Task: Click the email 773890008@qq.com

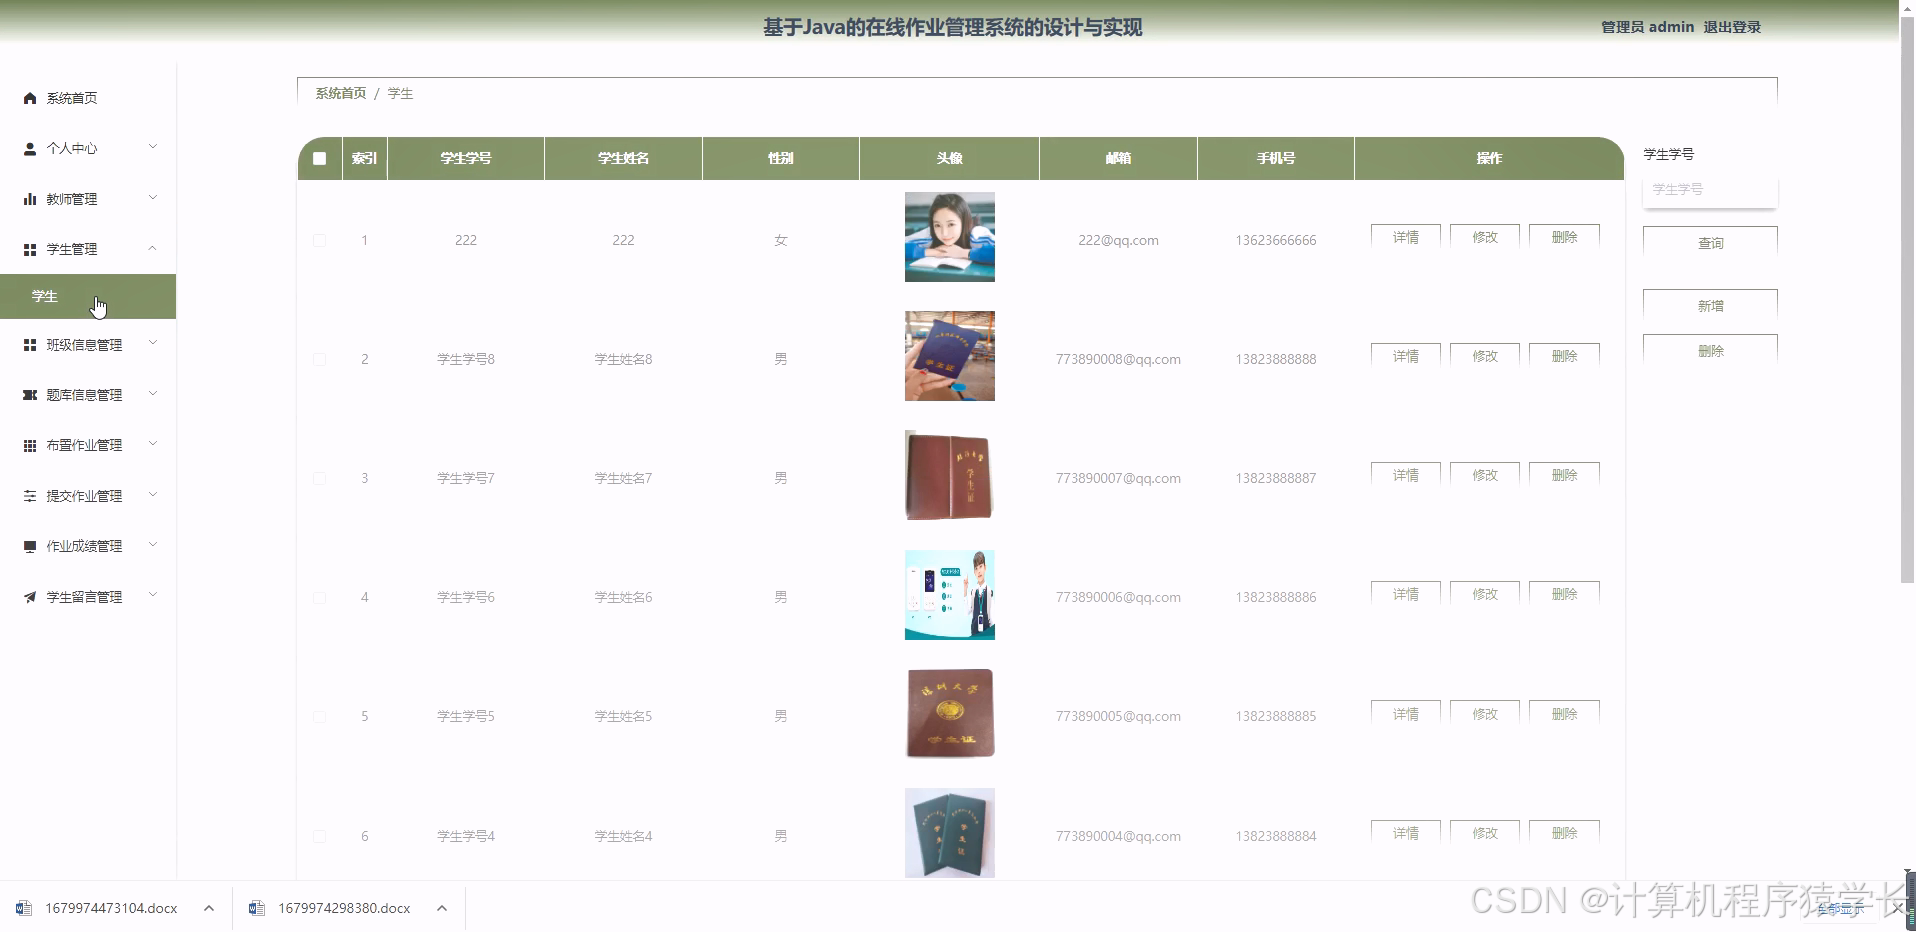Action: pyautogui.click(x=1118, y=359)
